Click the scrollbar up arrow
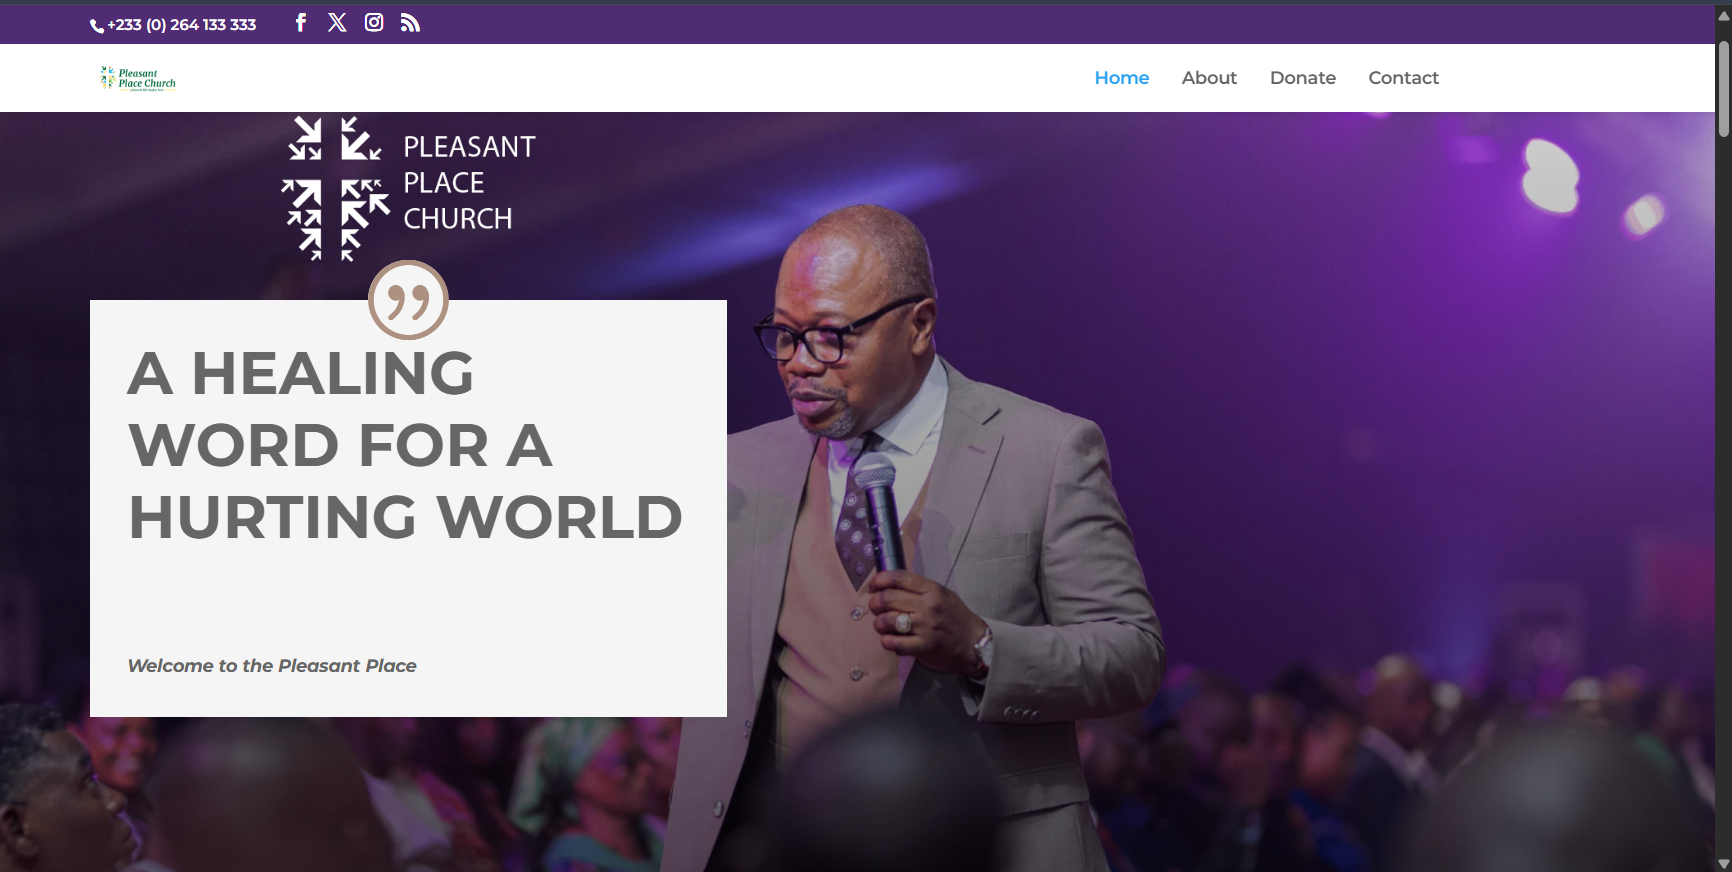The height and width of the screenshot is (872, 1732). pos(1723,17)
